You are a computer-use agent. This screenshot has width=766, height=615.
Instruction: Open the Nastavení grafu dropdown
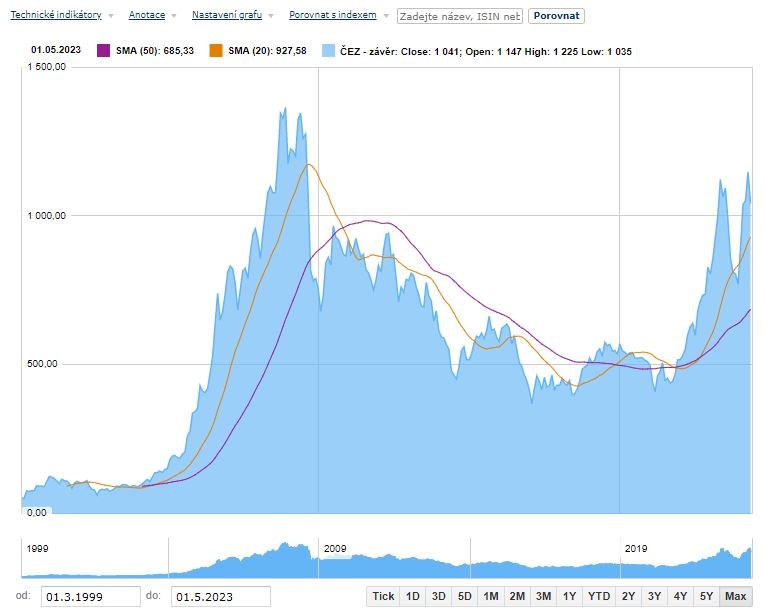pos(227,16)
